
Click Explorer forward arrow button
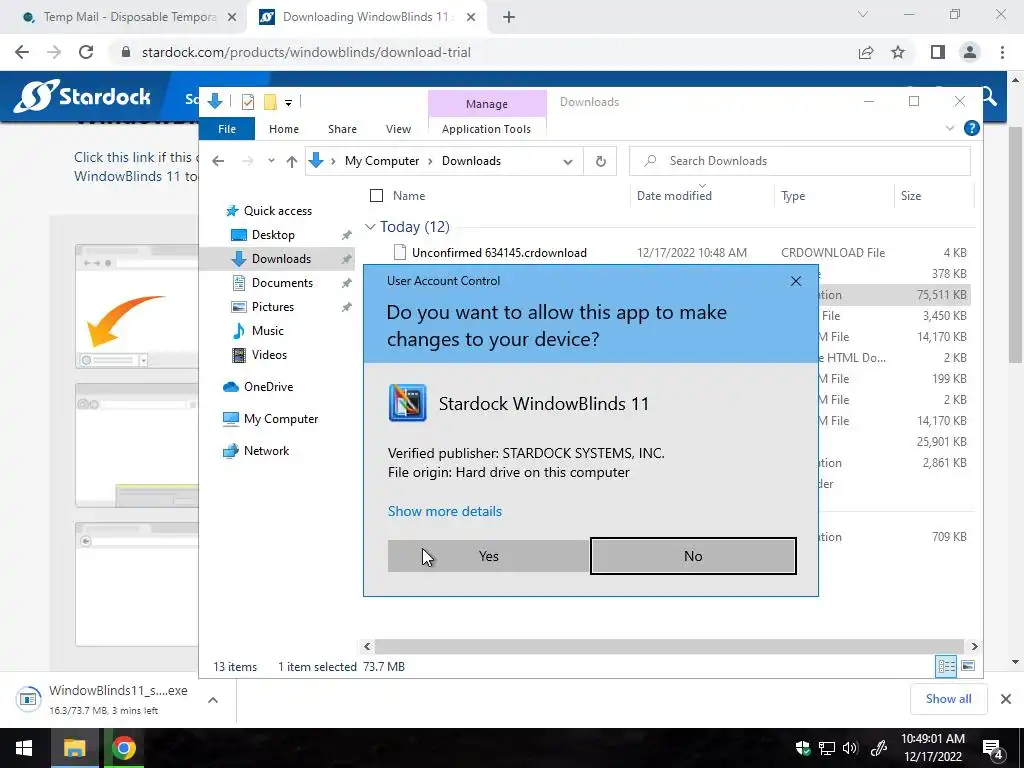(248, 161)
